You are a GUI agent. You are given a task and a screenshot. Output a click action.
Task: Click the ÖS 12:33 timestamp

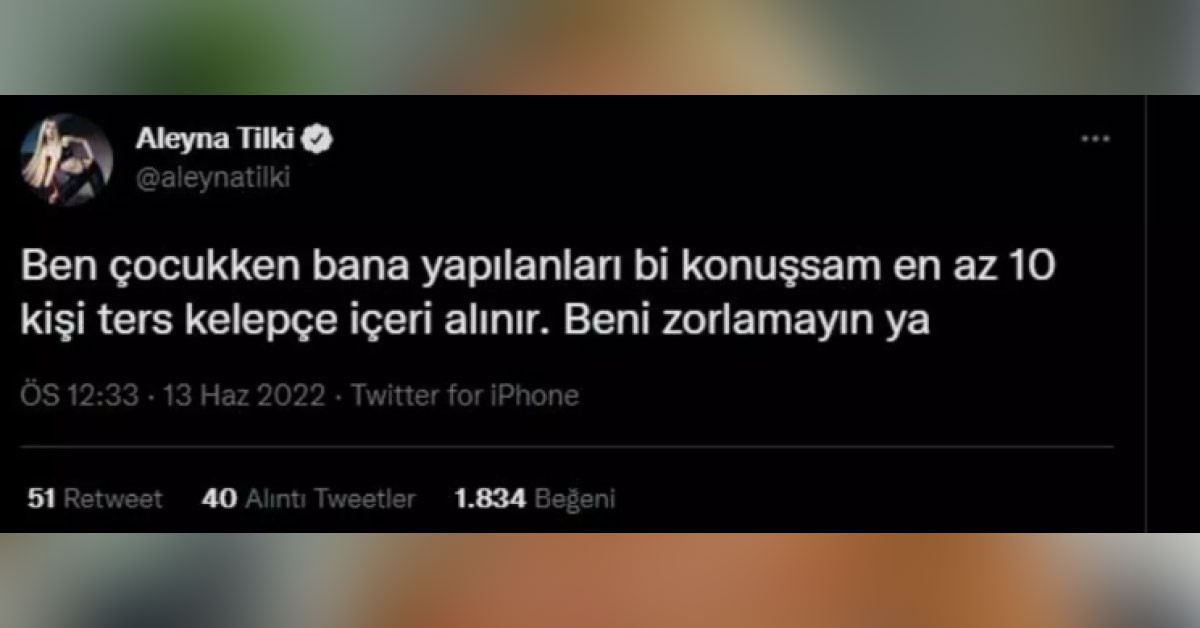79,395
